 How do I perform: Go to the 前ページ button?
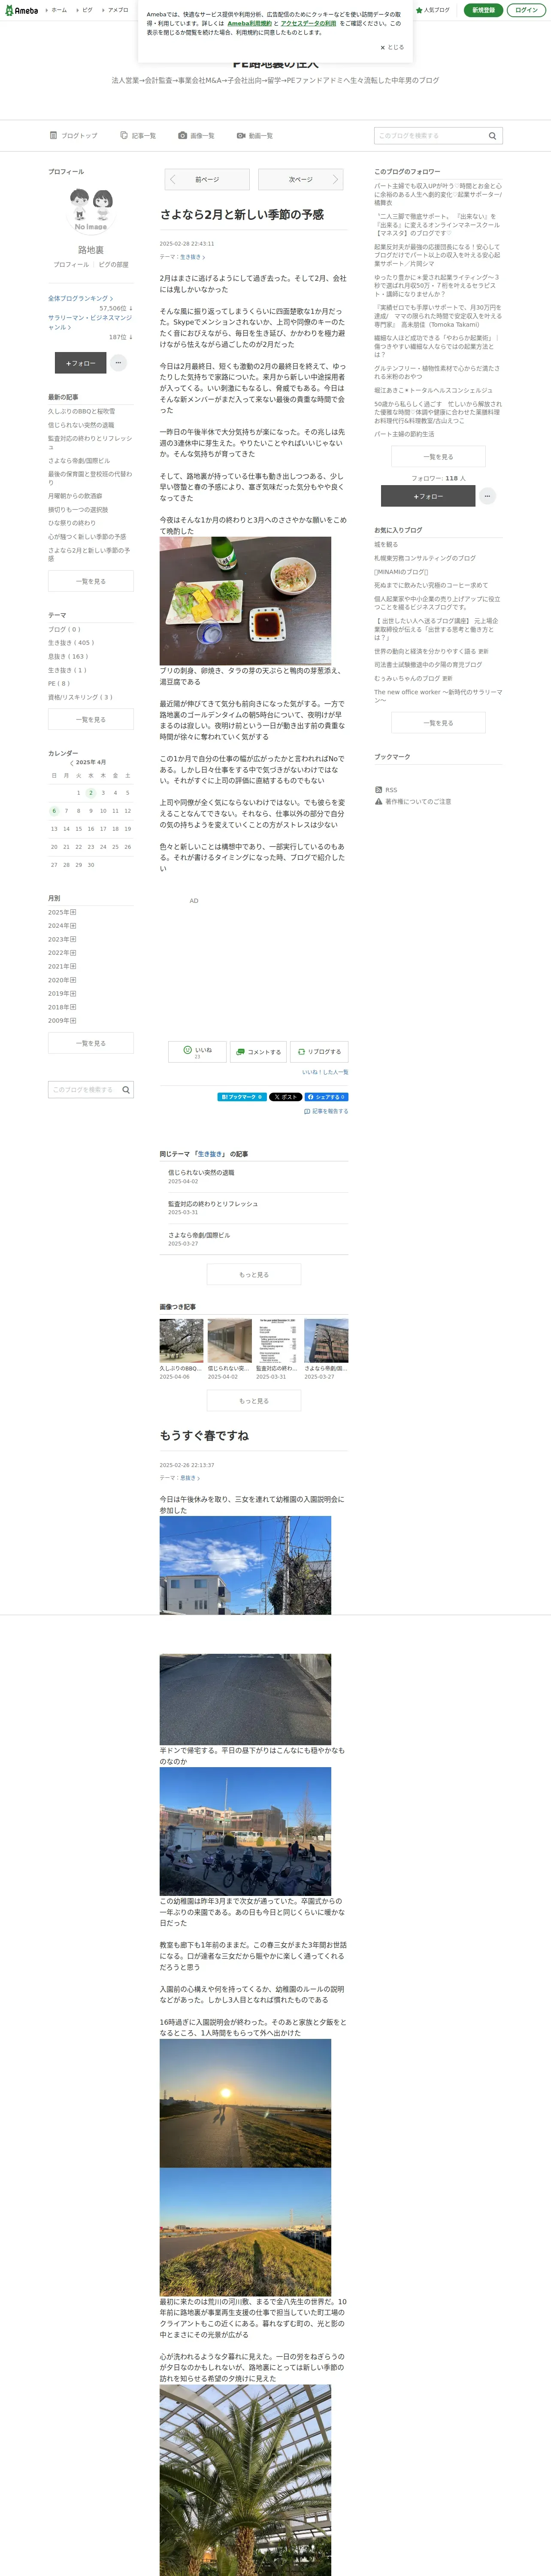point(207,180)
